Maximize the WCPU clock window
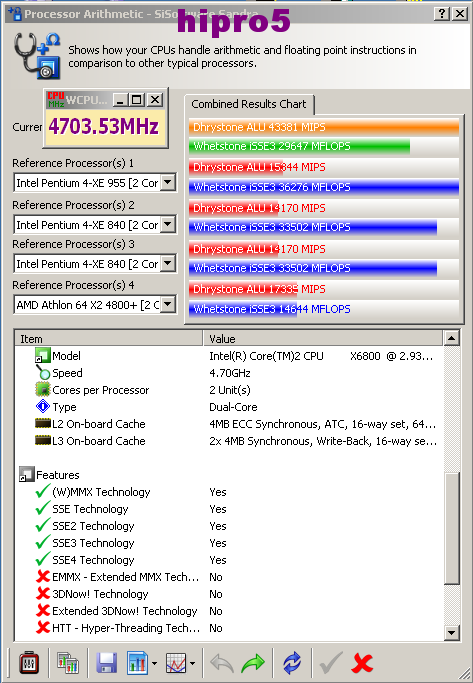The height and width of the screenshot is (683, 473). pos(137,100)
